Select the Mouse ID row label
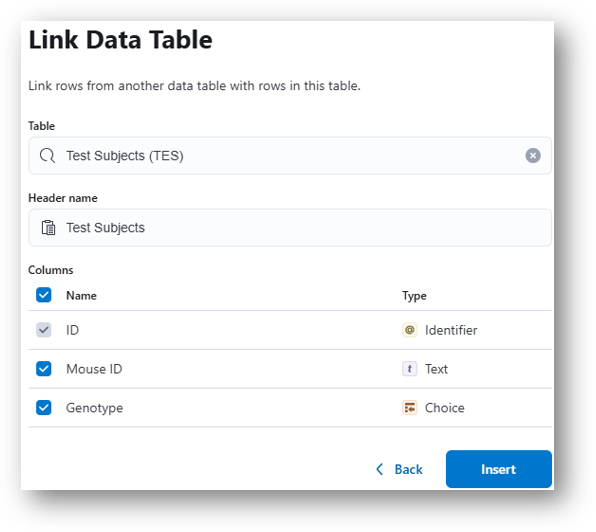 pos(94,369)
